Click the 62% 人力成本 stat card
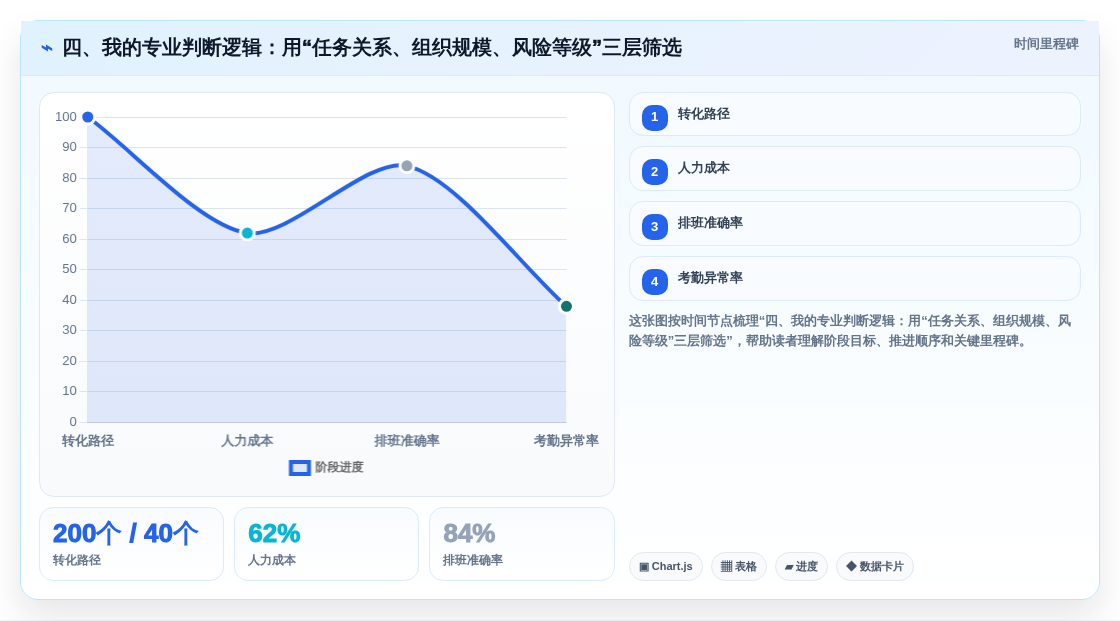Image resolution: width=1120 pixels, height=621 pixels. (326, 544)
